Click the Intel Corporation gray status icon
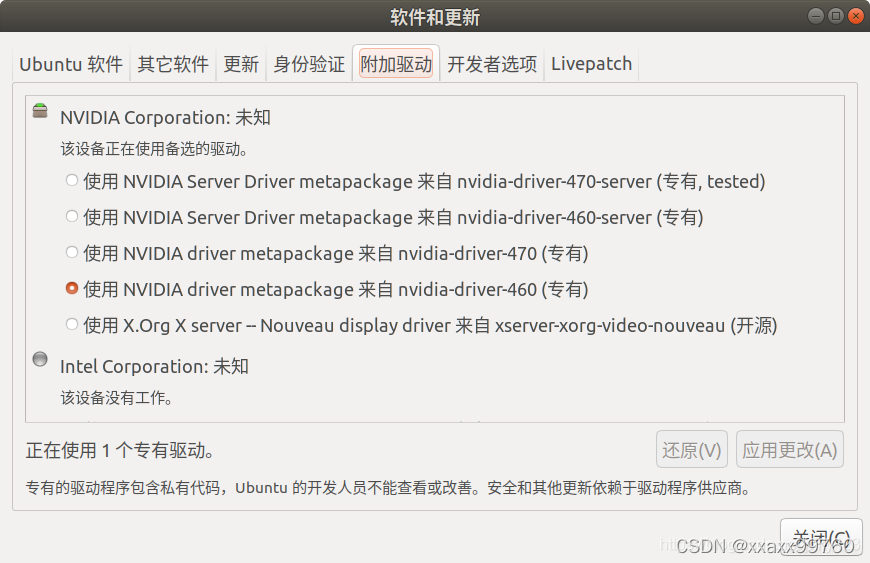 click(x=40, y=359)
